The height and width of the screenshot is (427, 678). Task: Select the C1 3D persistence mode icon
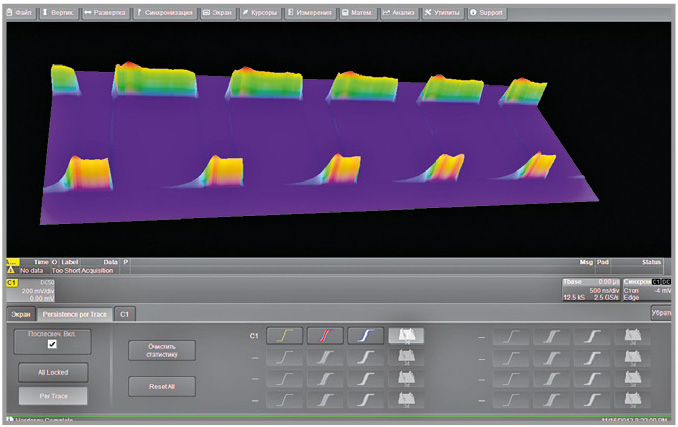pyautogui.click(x=405, y=337)
